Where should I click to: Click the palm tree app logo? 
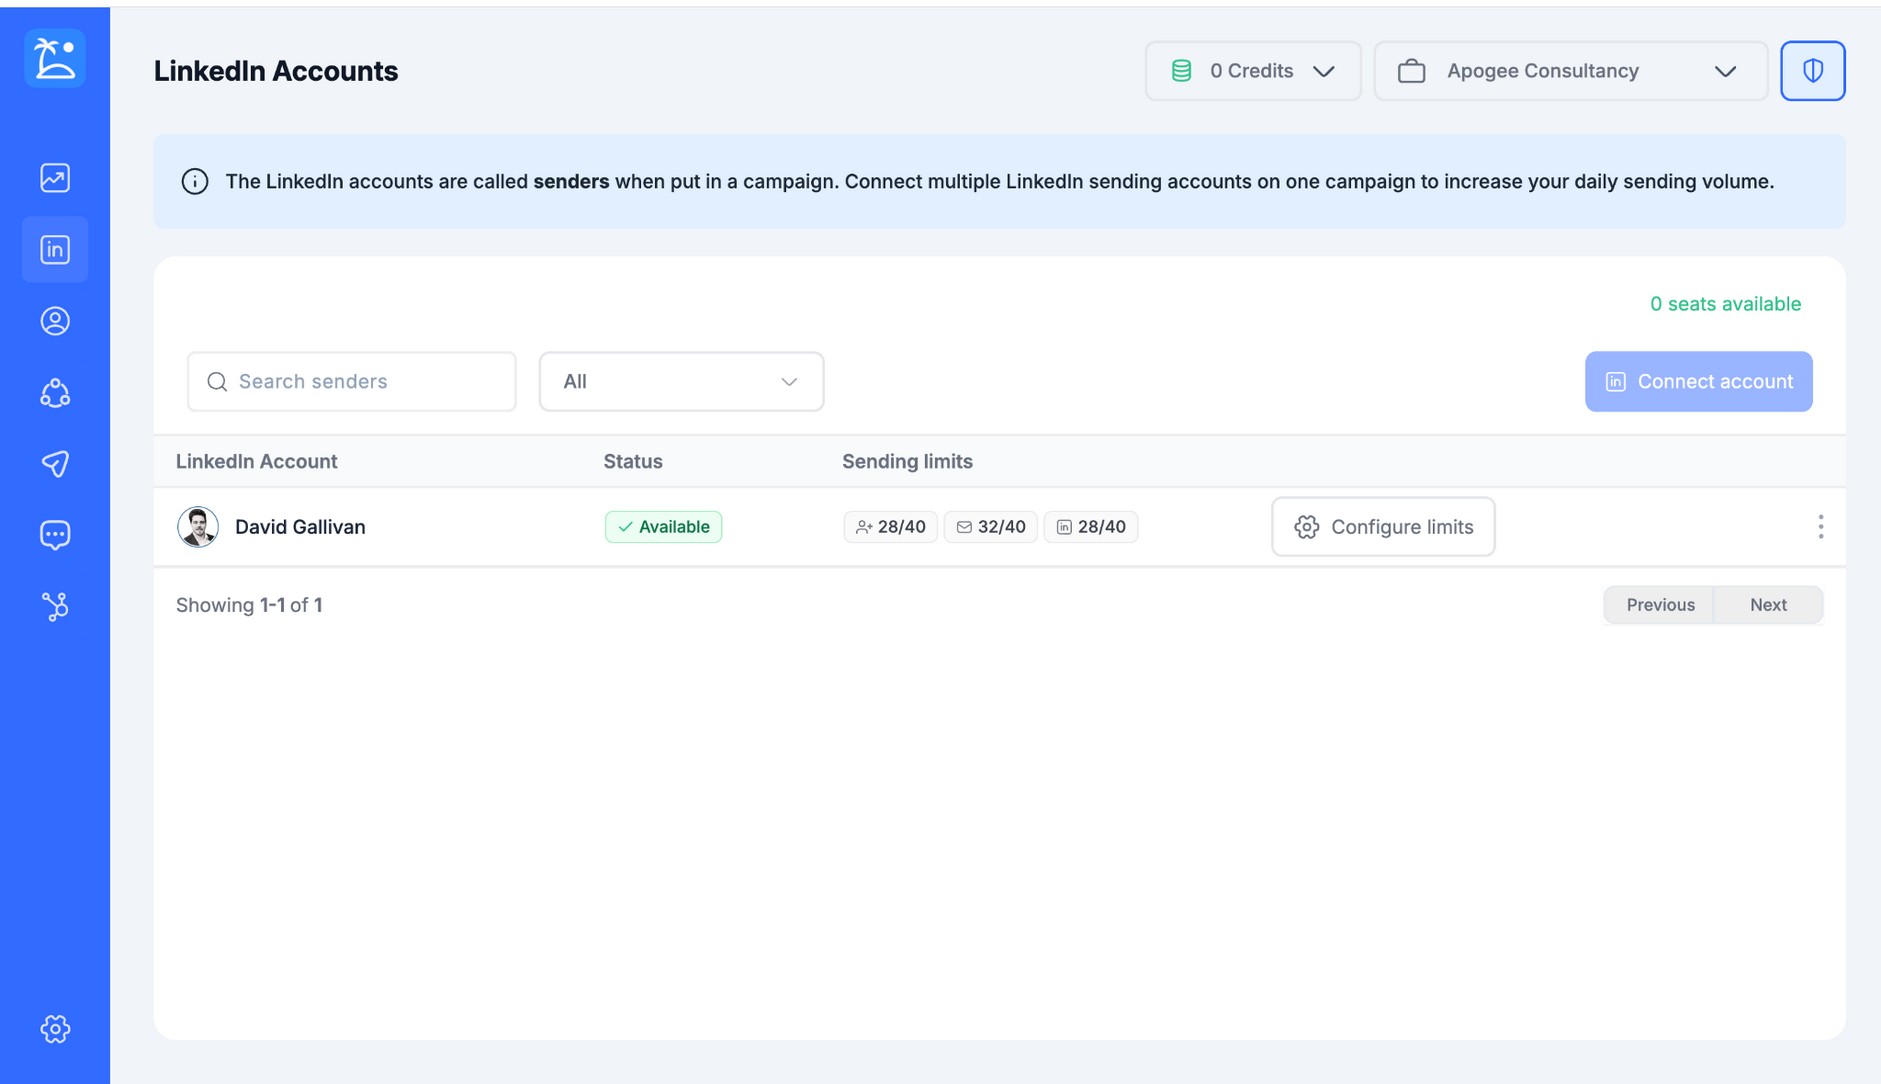point(55,58)
